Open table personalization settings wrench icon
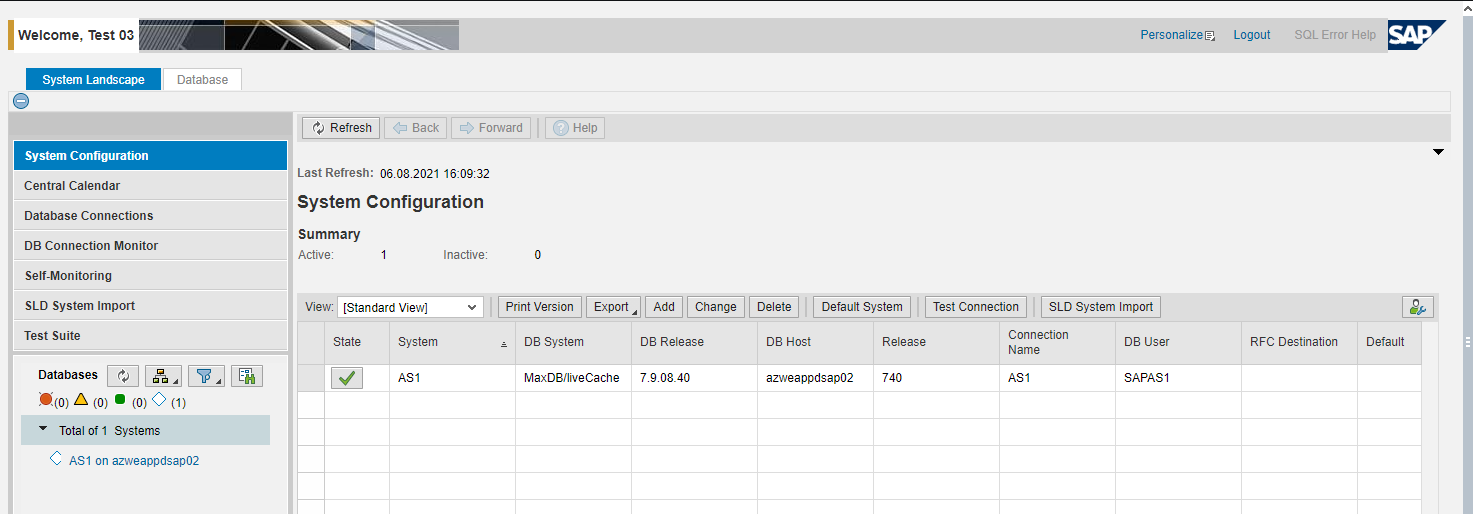 [x=1417, y=307]
